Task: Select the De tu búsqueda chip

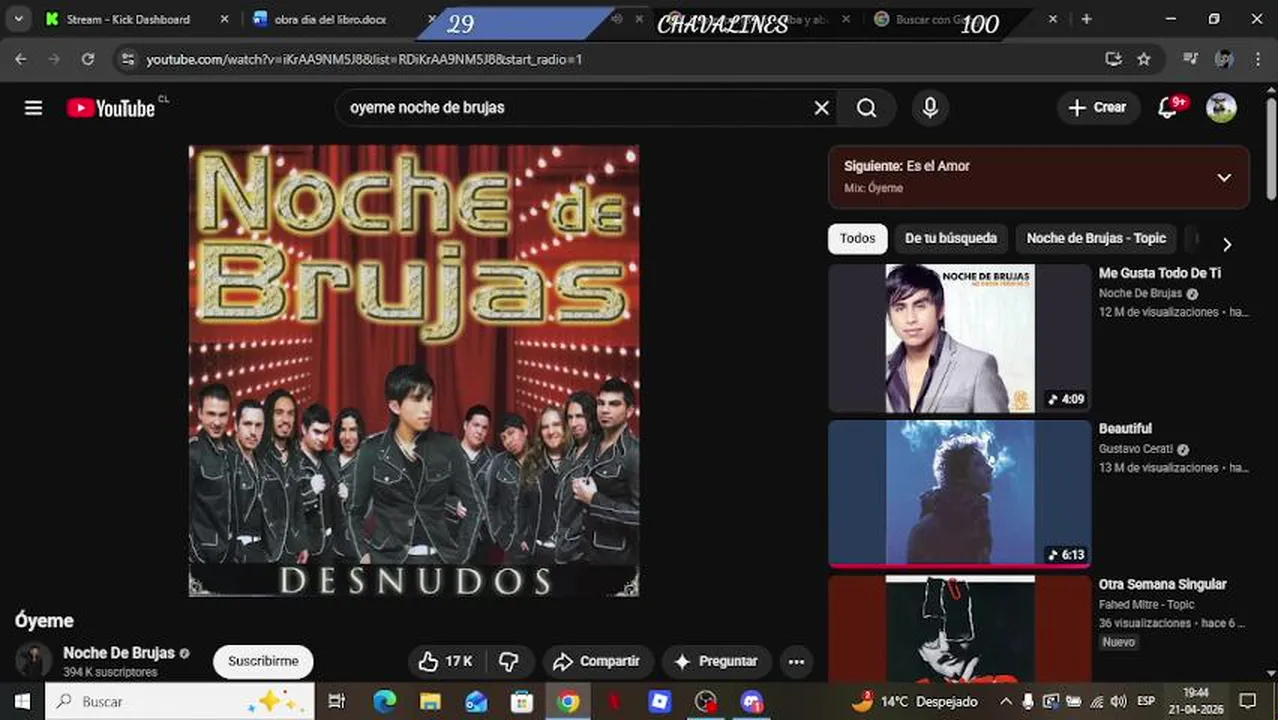Action: 950,238
